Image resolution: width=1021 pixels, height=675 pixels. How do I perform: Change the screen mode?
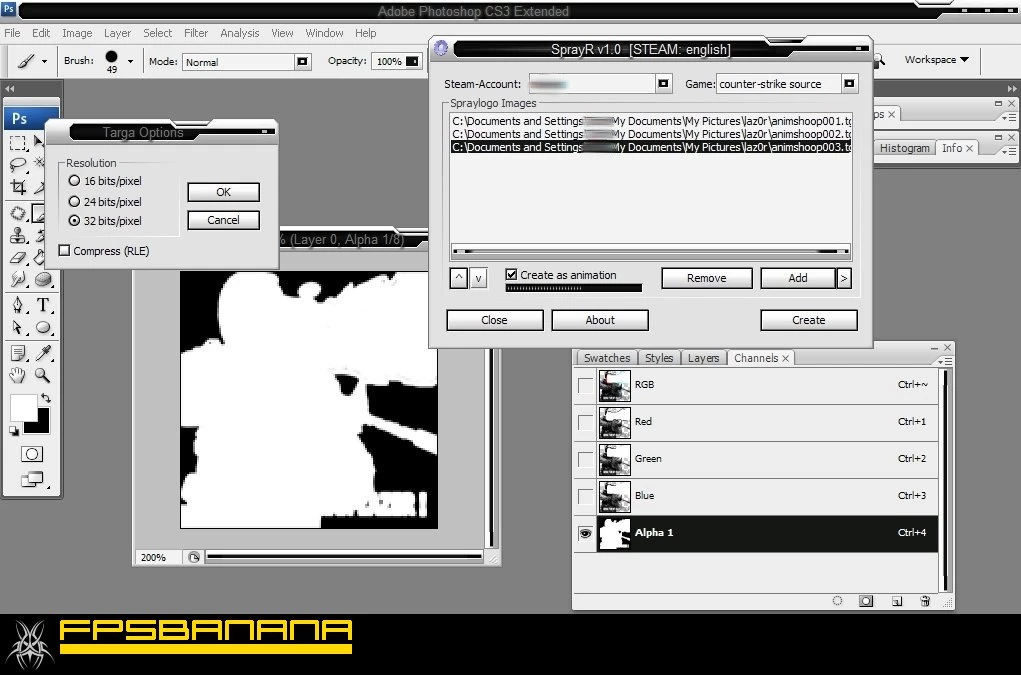point(32,480)
